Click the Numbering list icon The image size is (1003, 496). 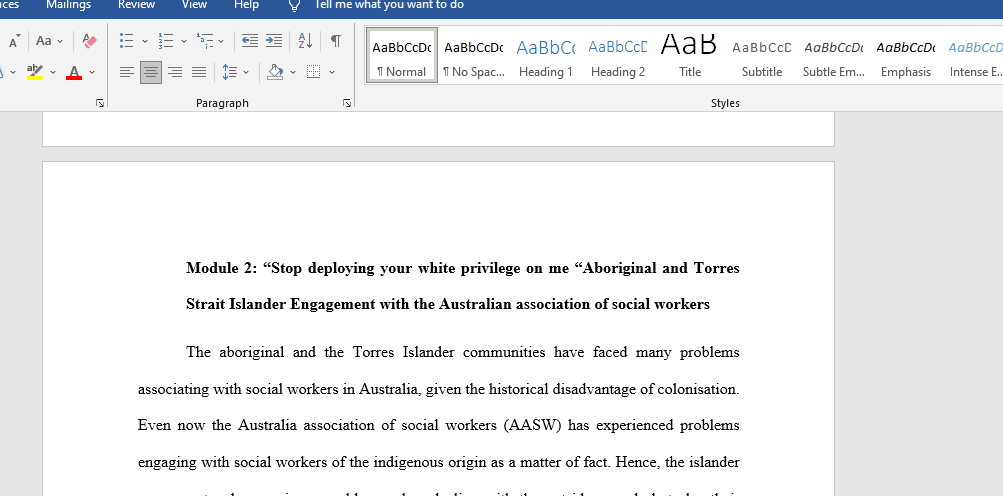(166, 41)
